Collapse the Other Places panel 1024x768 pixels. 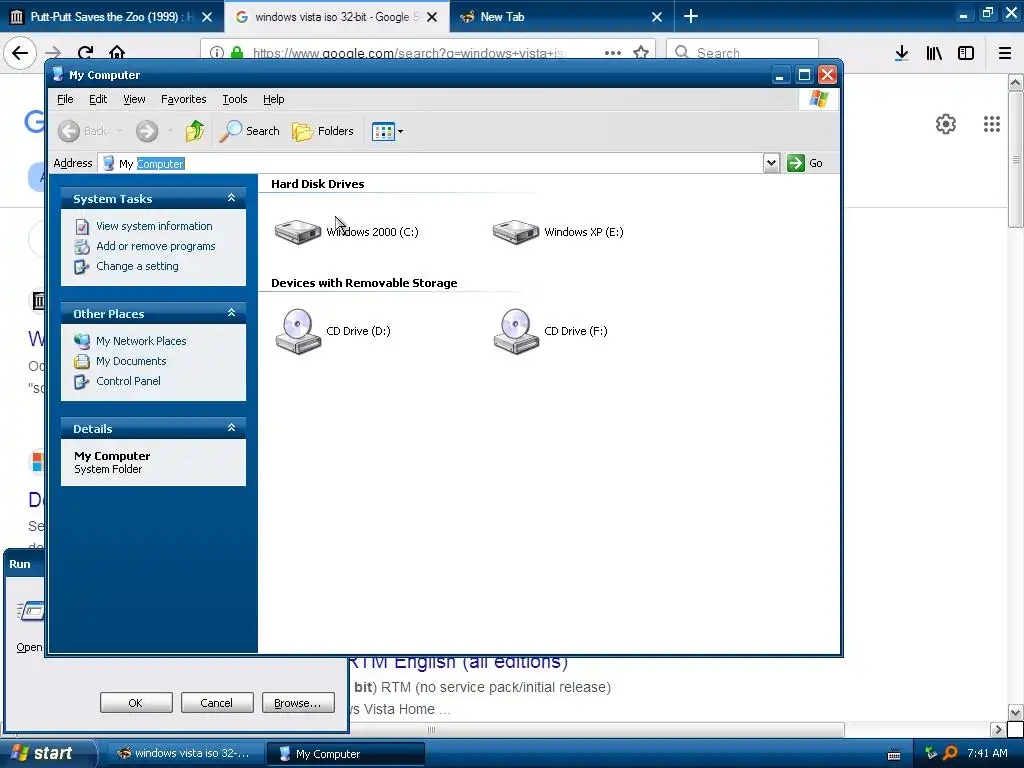pos(231,313)
